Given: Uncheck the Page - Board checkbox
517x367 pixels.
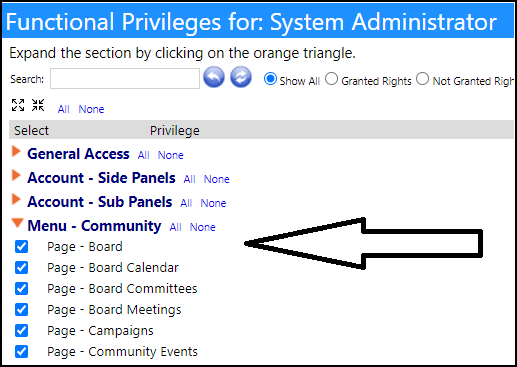Looking at the screenshot, I should [x=22, y=247].
